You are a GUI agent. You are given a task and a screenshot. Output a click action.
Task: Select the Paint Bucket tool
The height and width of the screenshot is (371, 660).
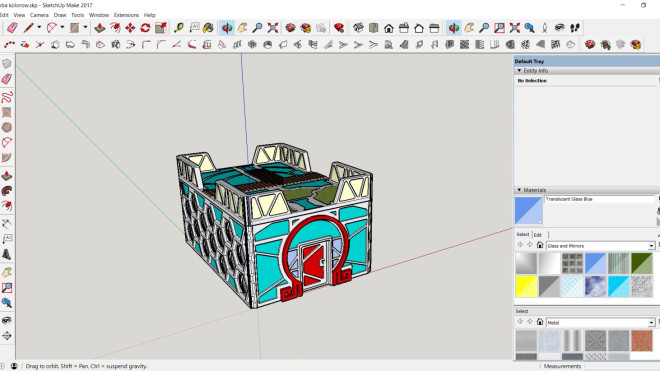(x=208, y=28)
